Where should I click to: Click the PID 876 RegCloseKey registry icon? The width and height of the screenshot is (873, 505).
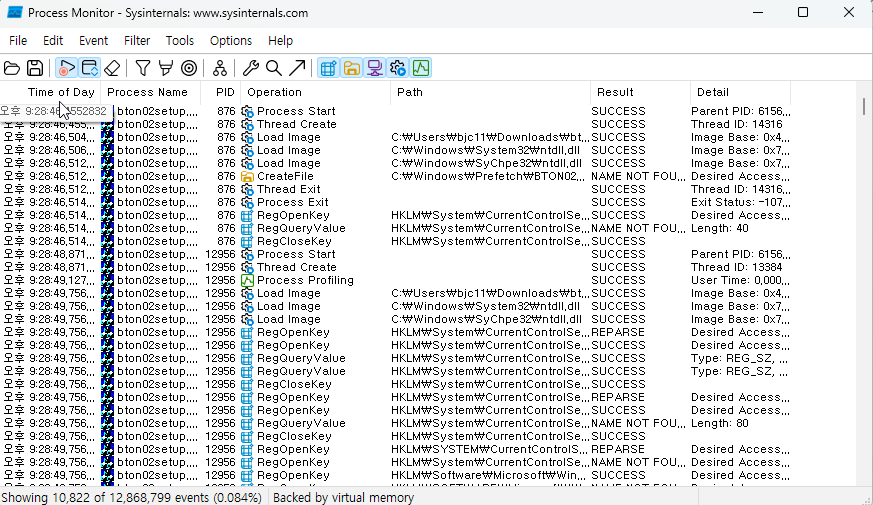point(247,242)
